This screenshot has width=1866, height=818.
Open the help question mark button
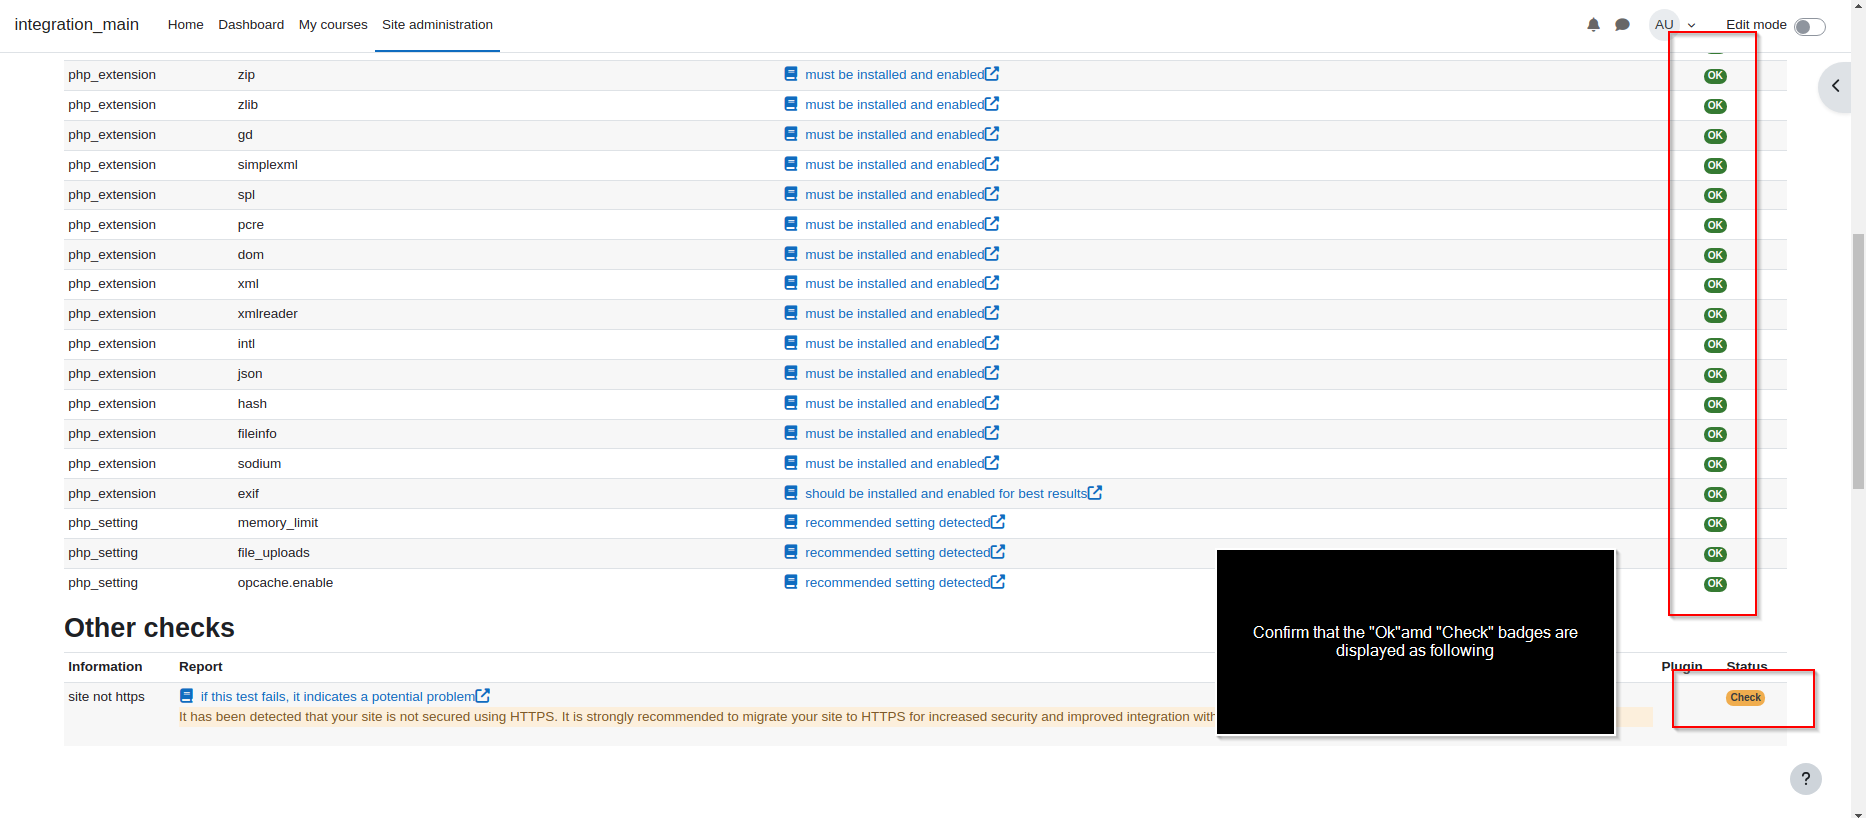pos(1805,779)
